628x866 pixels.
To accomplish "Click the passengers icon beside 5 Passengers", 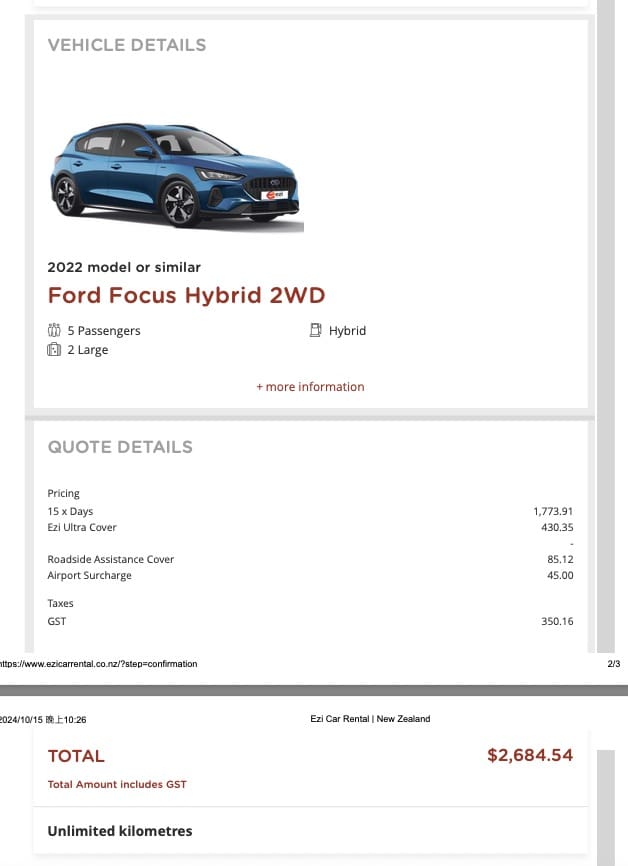I will pos(54,330).
